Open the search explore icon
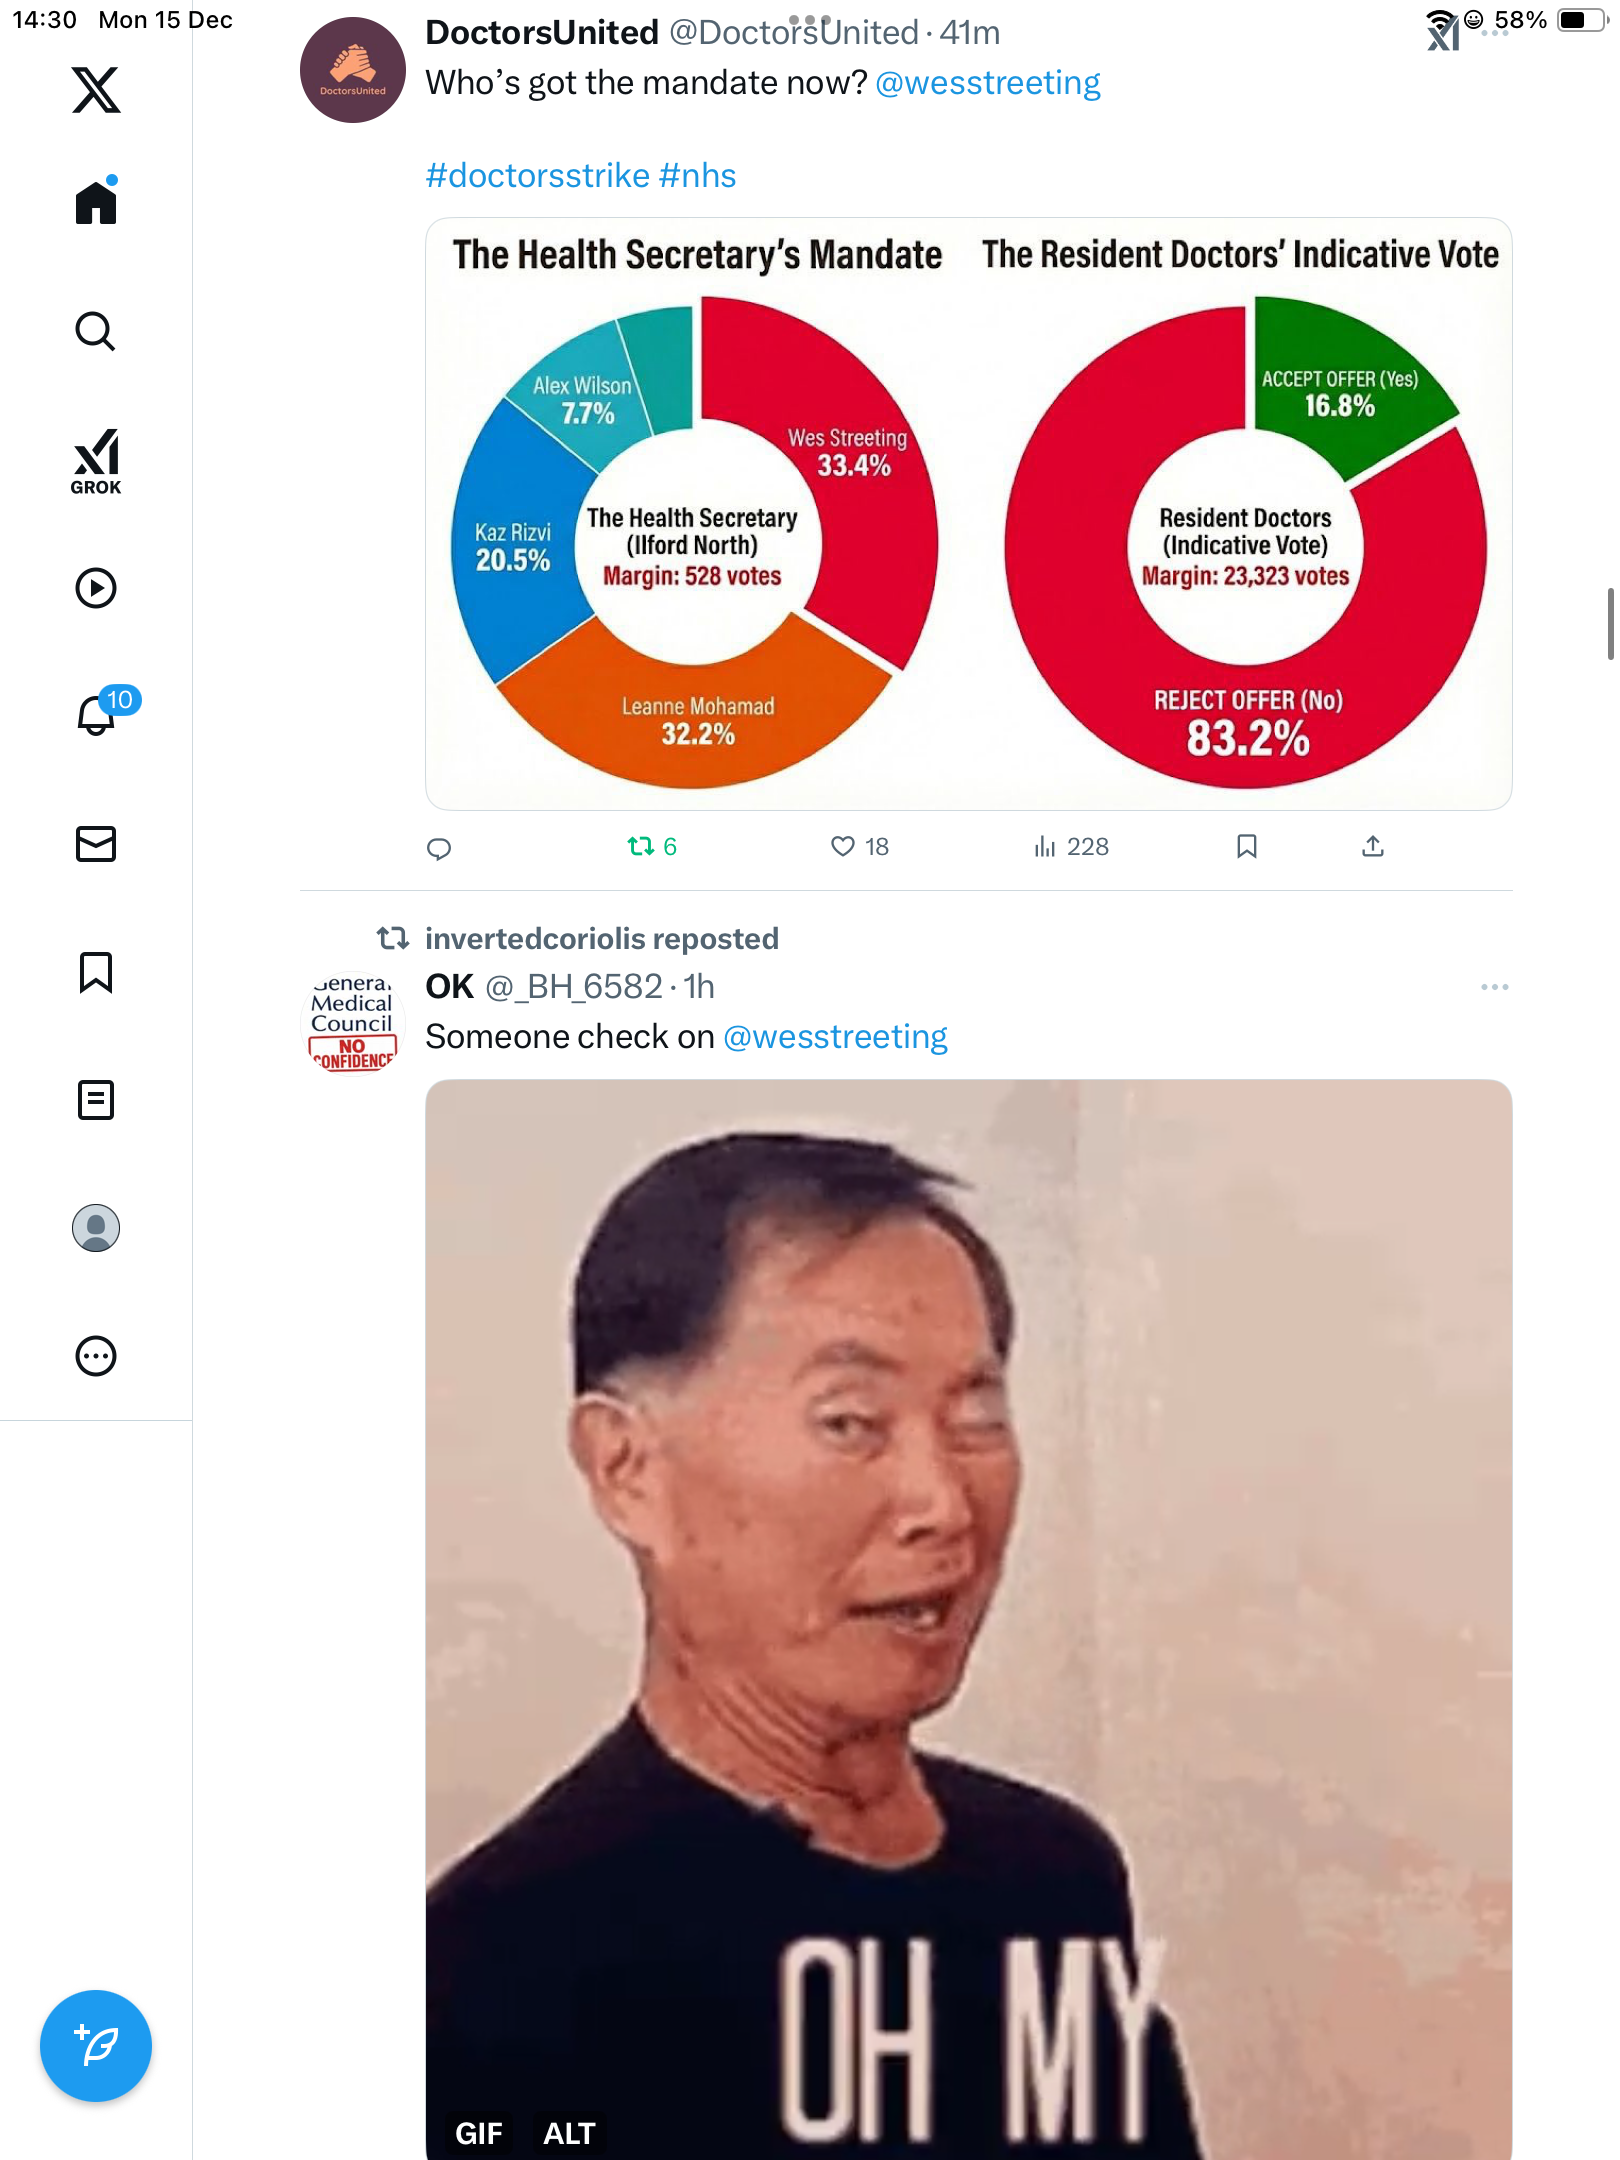This screenshot has width=1620, height=2160. [96, 331]
